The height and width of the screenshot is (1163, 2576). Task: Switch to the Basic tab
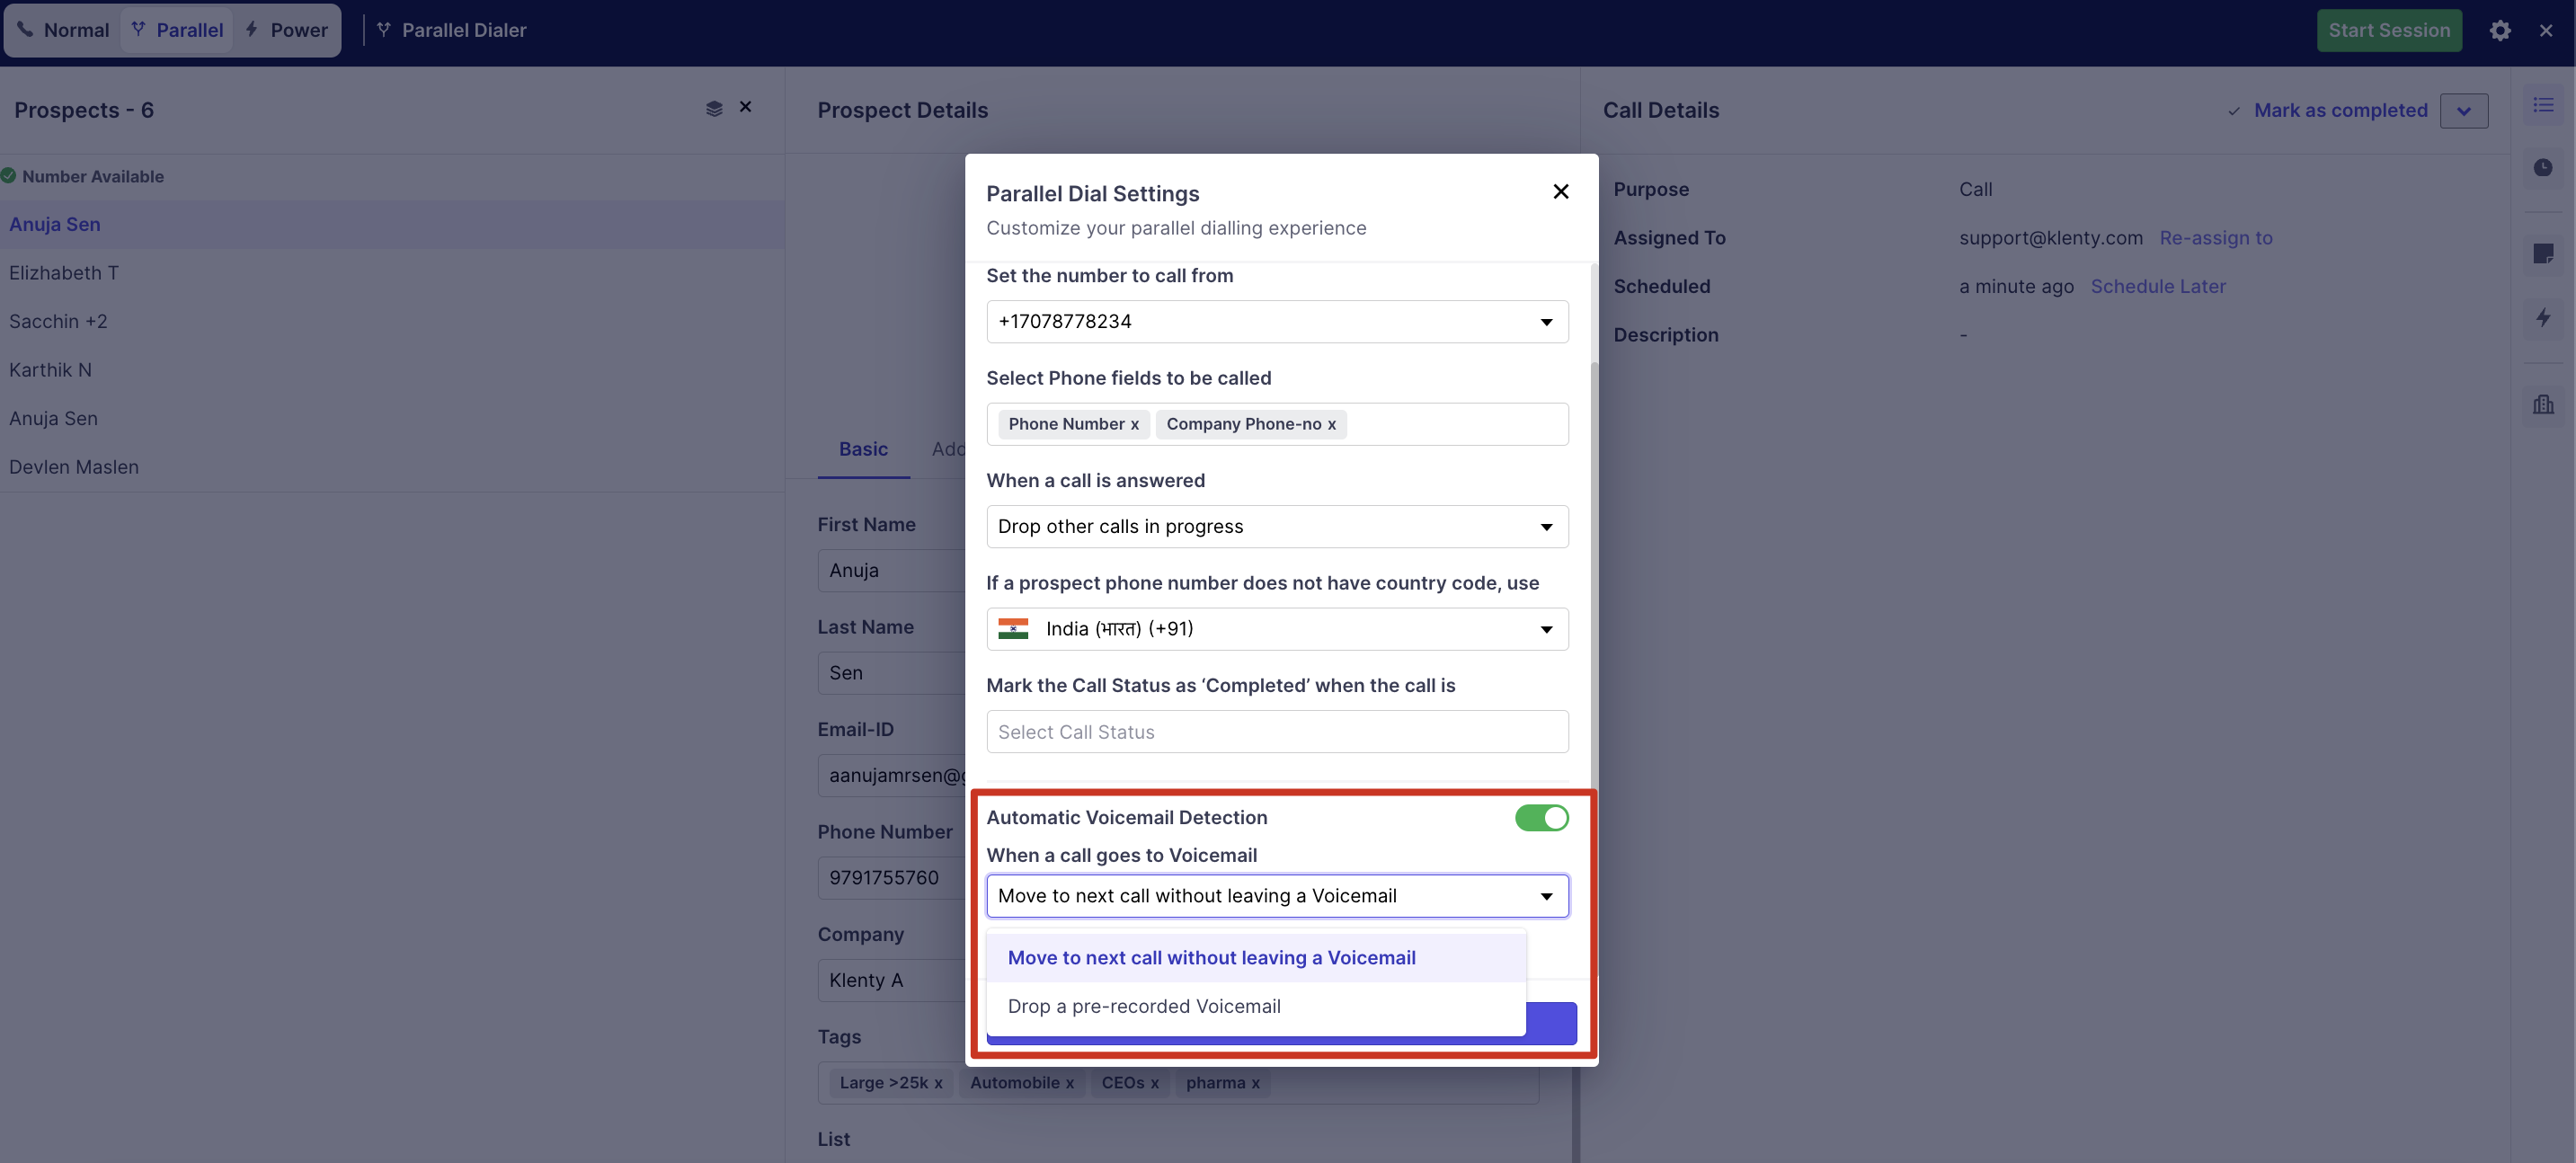click(863, 450)
